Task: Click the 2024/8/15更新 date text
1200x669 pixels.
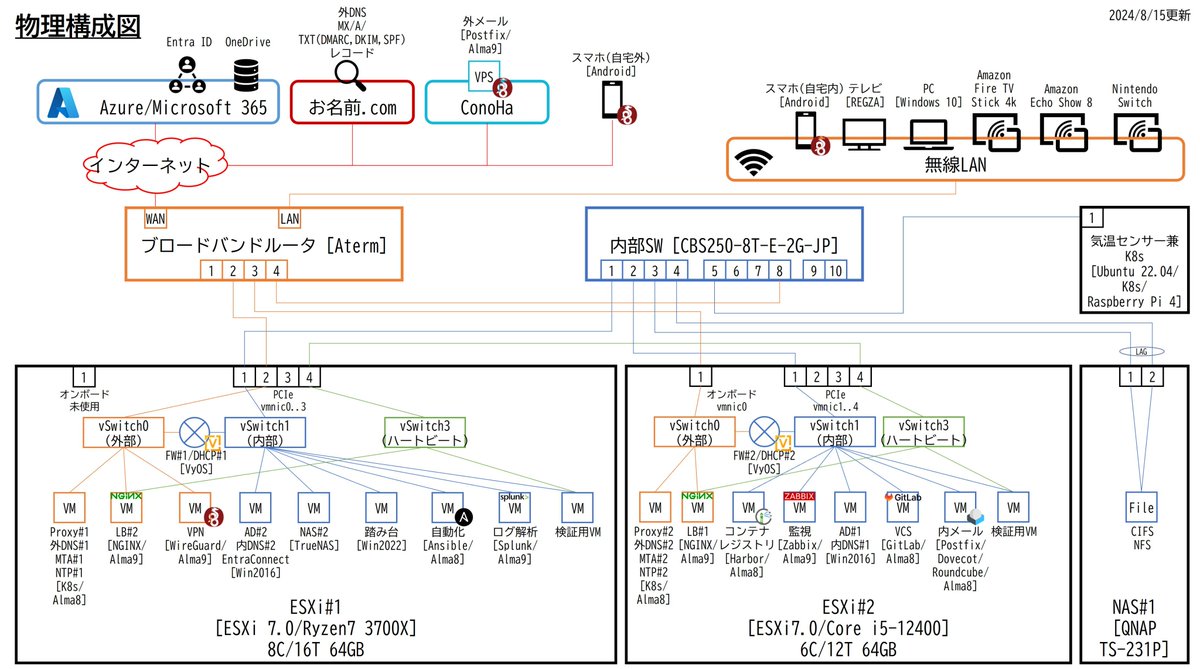Action: click(1150, 15)
